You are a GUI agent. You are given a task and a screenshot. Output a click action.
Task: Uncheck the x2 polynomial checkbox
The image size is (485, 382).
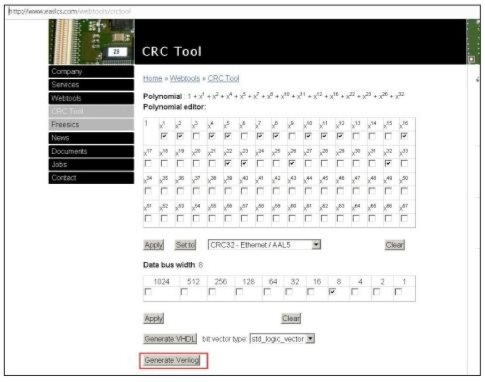click(x=180, y=136)
